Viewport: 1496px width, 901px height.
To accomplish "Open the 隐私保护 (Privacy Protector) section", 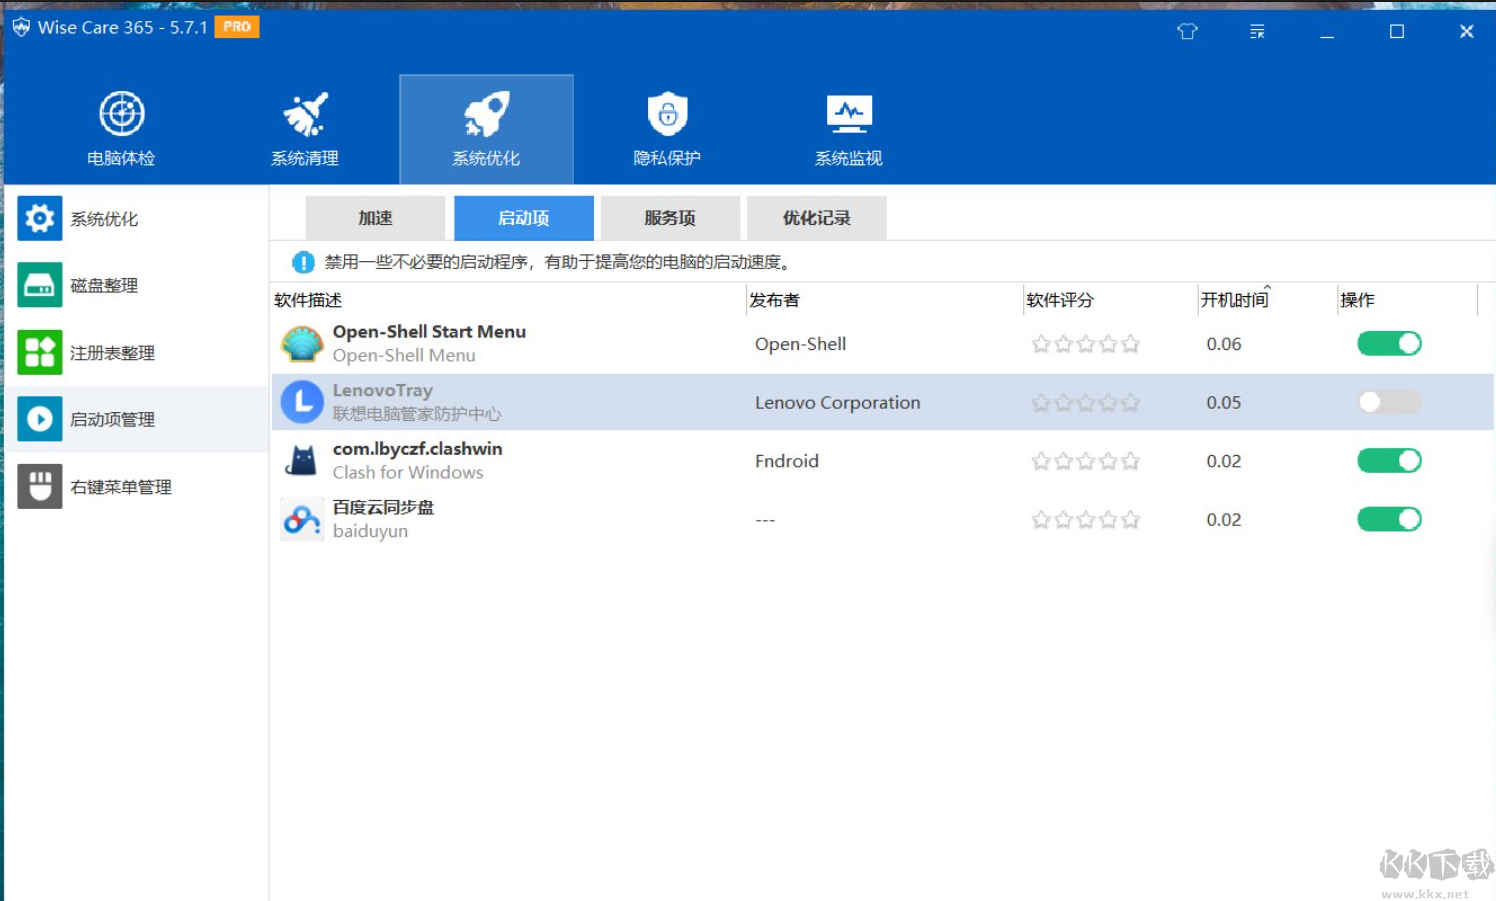I will [x=667, y=128].
